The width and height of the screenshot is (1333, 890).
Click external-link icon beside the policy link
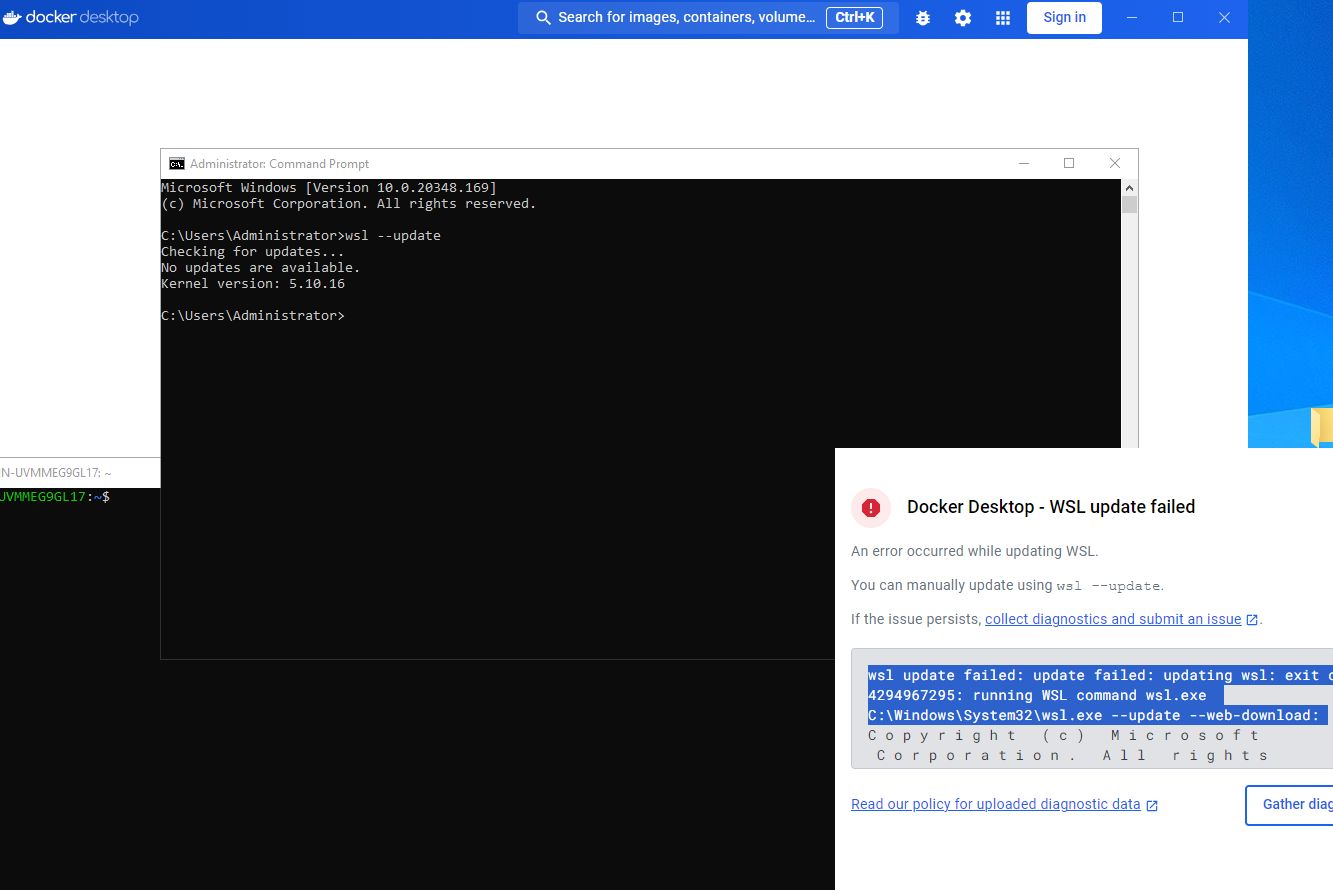pyautogui.click(x=1152, y=804)
